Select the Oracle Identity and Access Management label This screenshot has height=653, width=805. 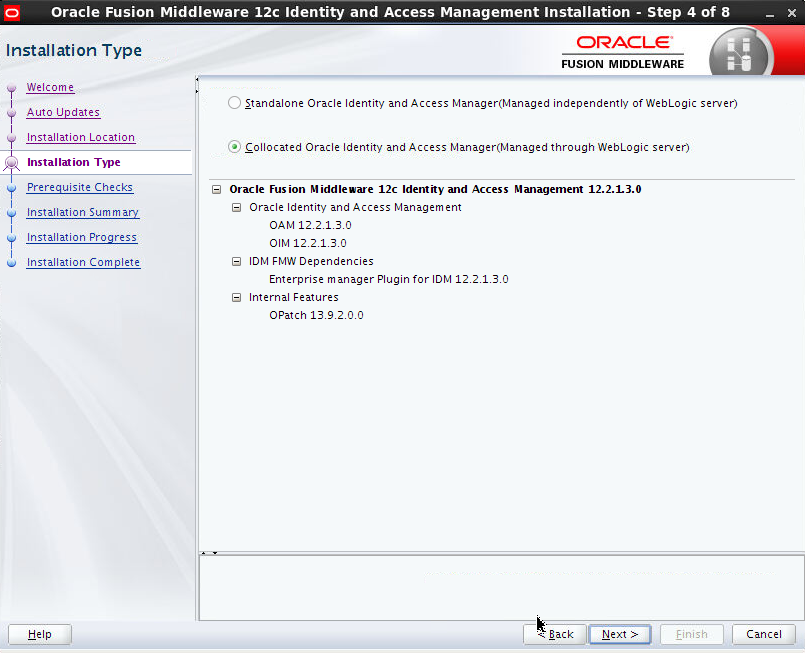point(355,207)
